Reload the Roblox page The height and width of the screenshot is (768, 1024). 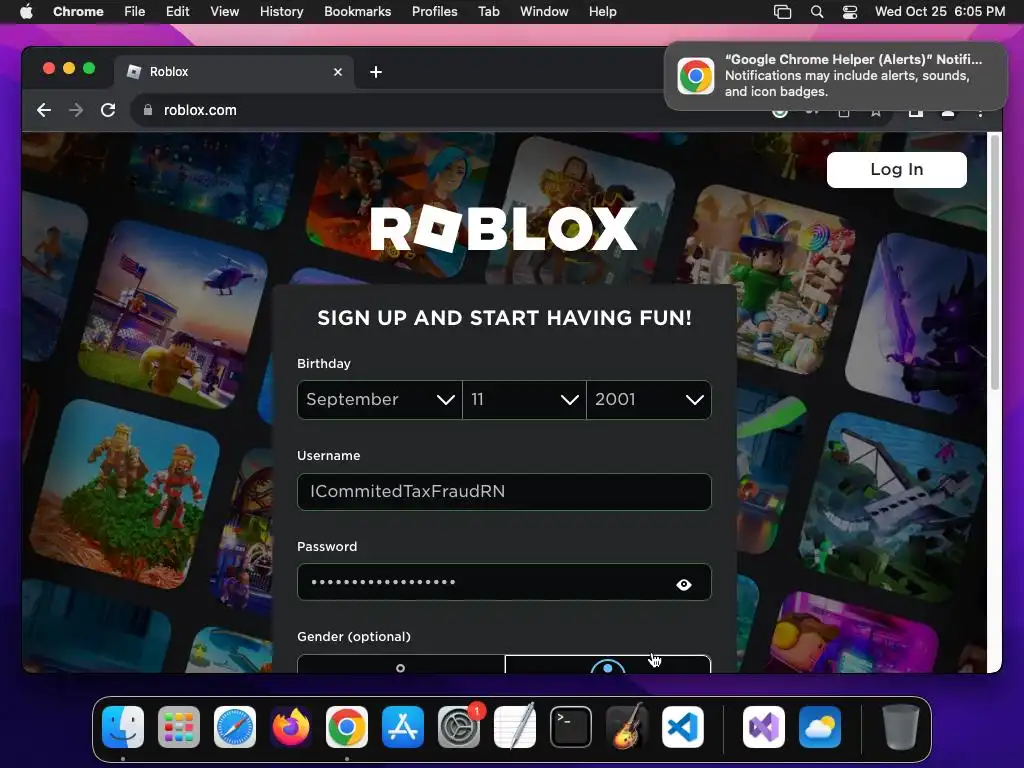click(x=108, y=110)
